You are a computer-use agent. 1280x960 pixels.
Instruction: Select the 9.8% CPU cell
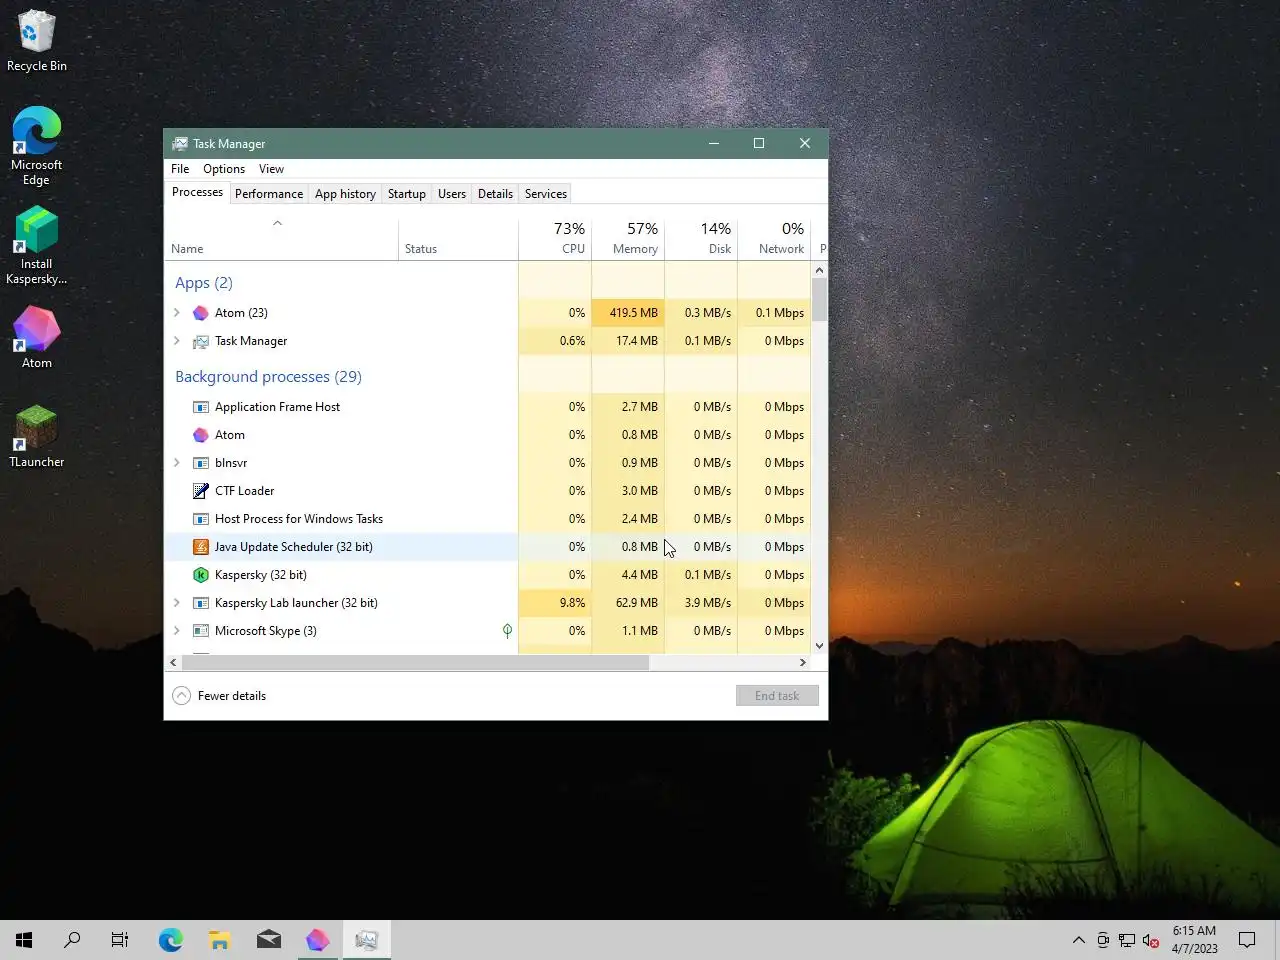tap(555, 603)
